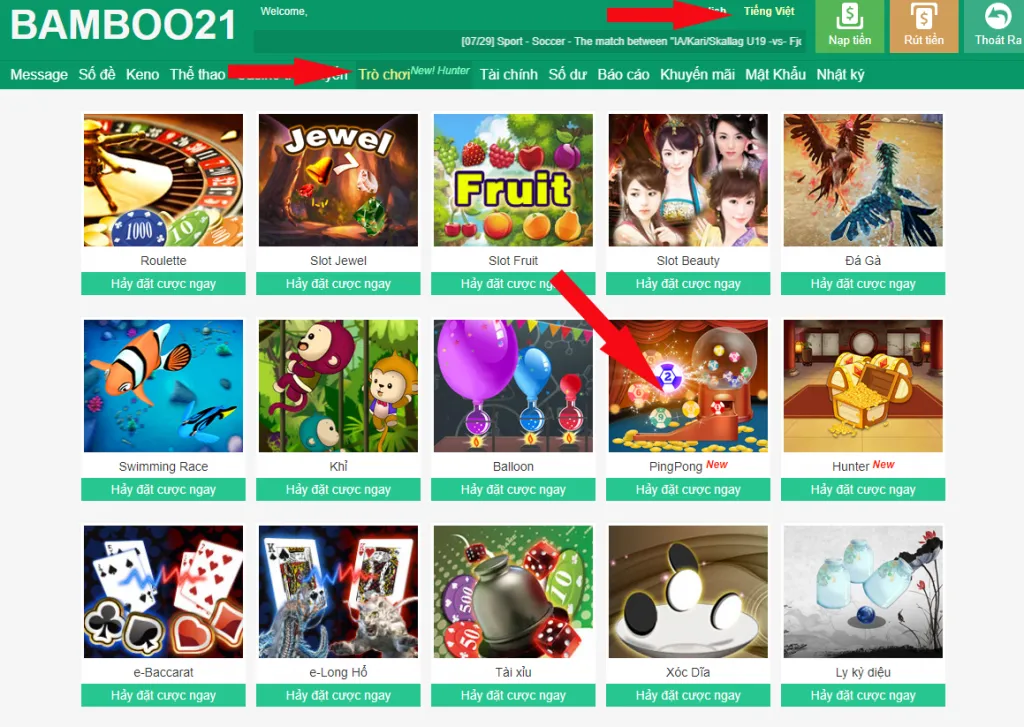Click the BAMBOO21 logo

click(123, 25)
